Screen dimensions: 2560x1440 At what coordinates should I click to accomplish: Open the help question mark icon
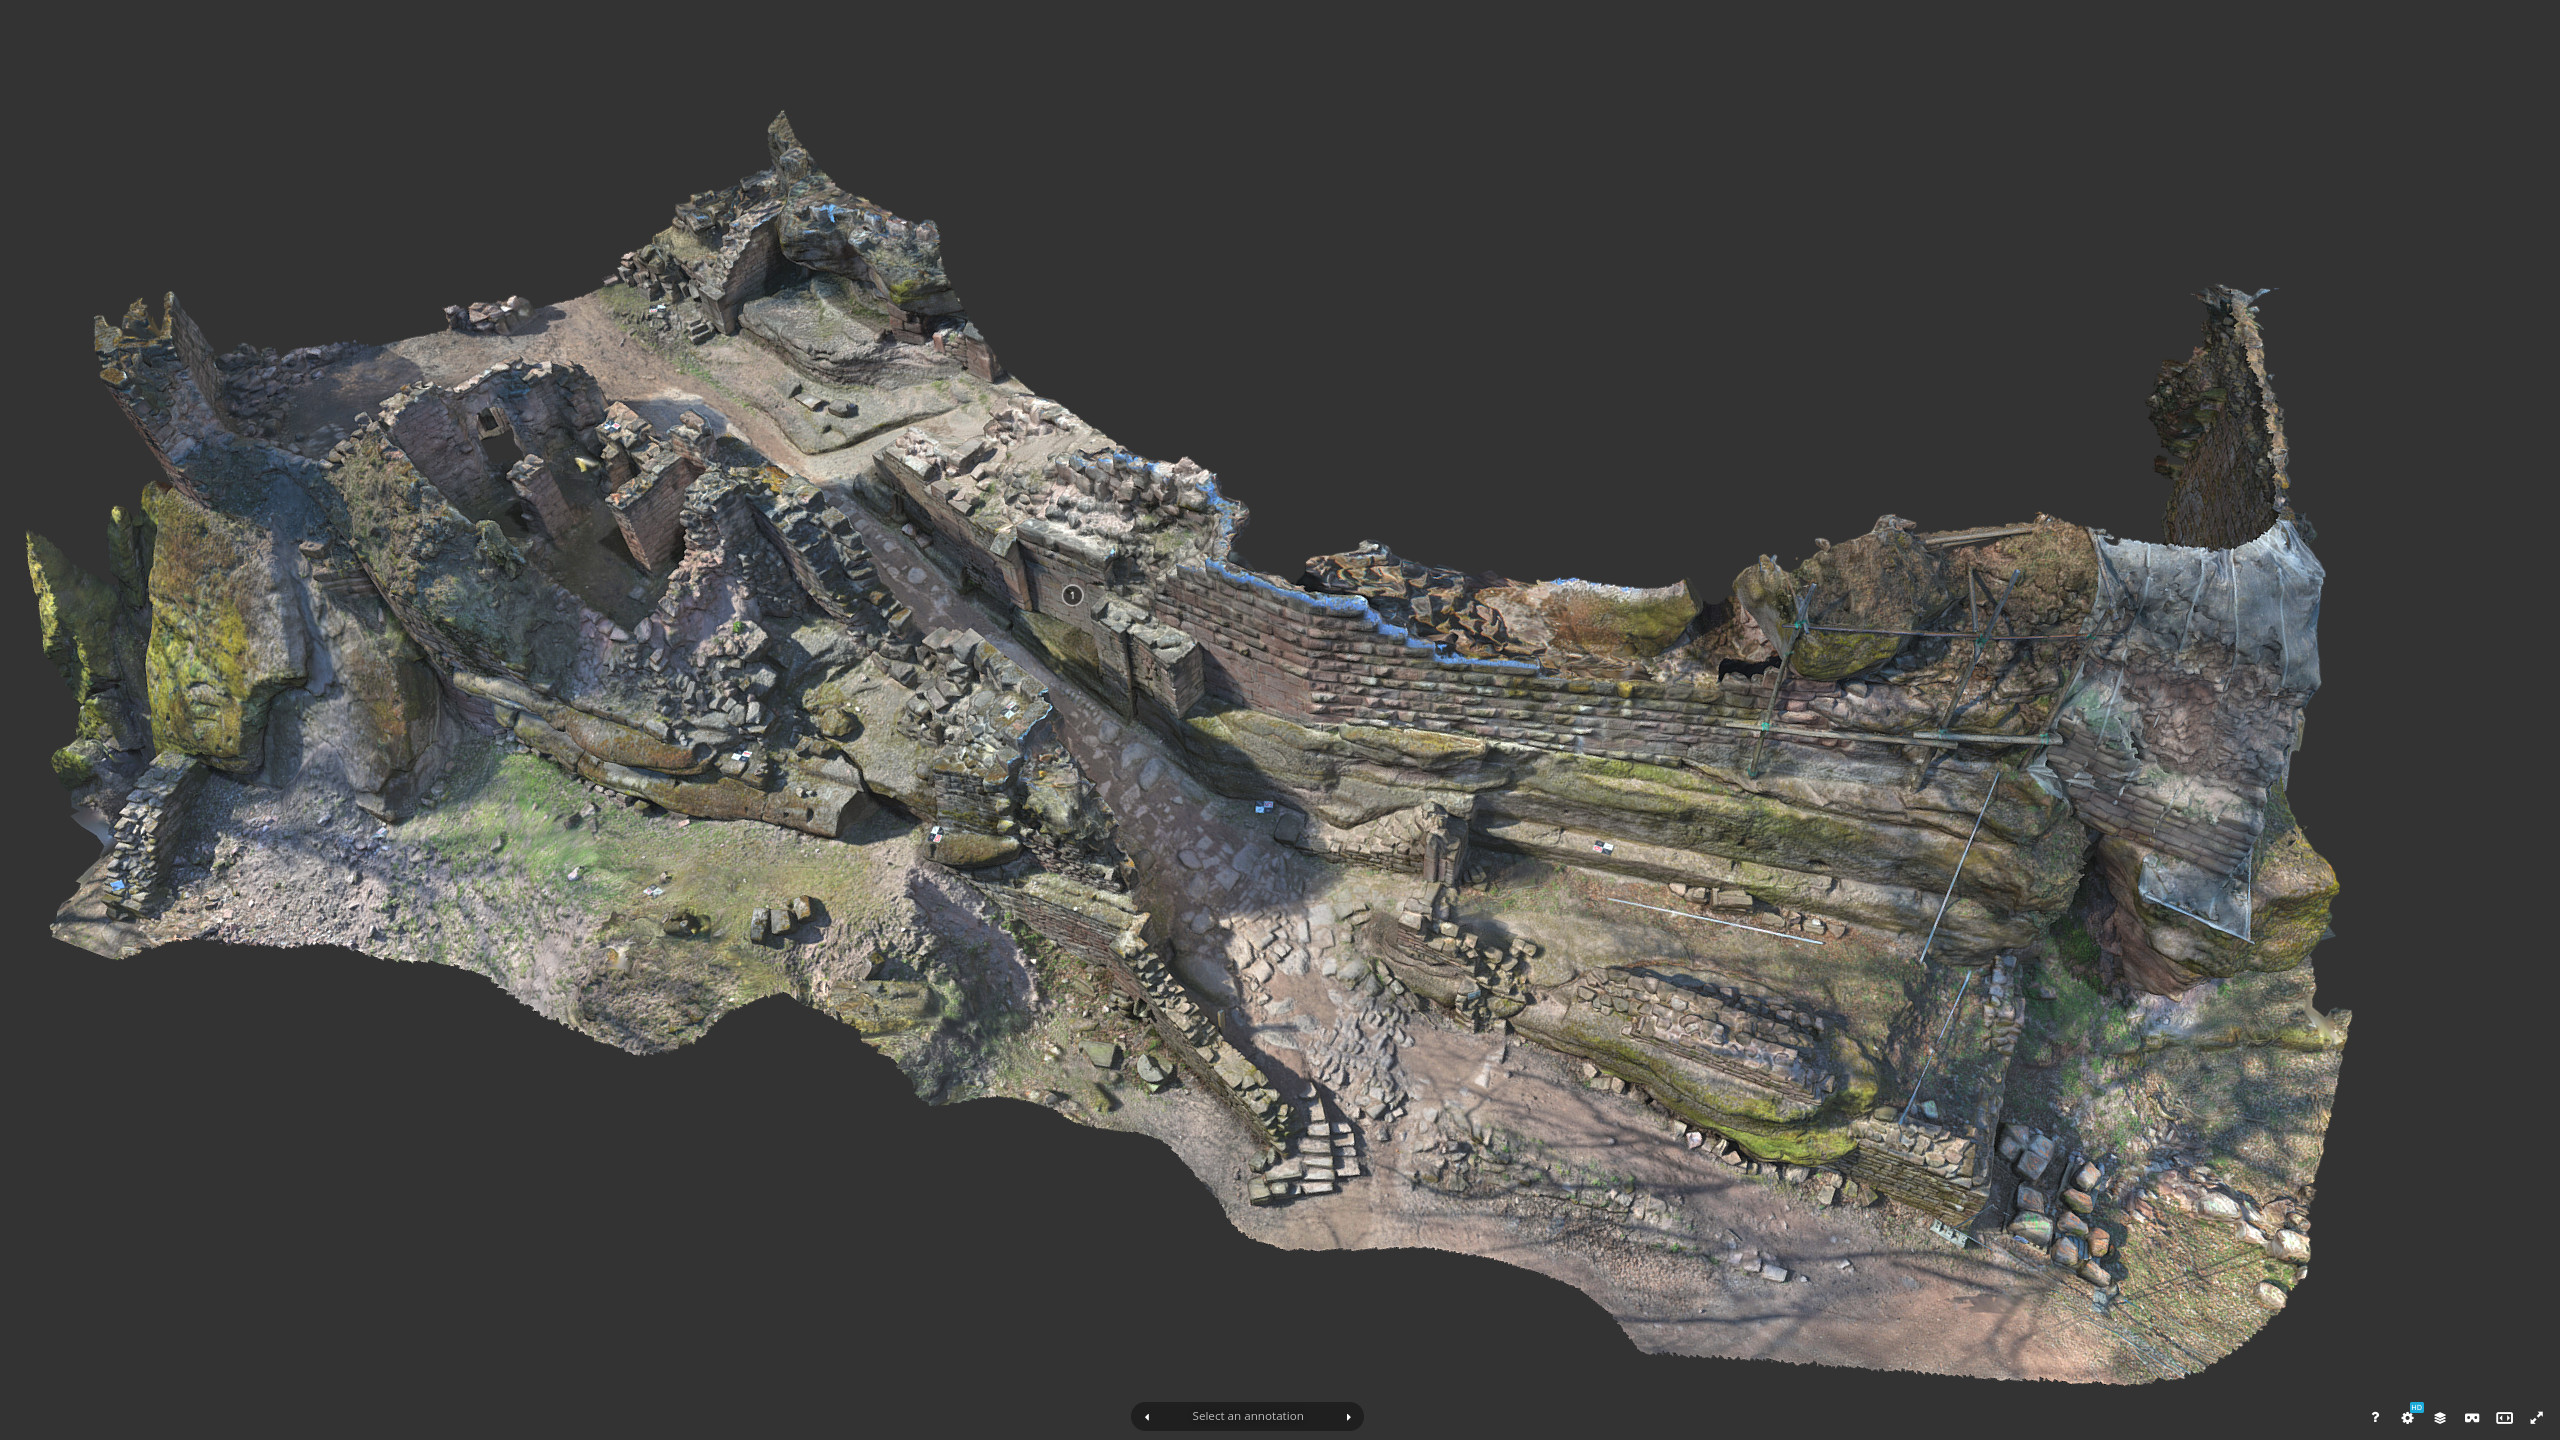tap(2375, 1417)
